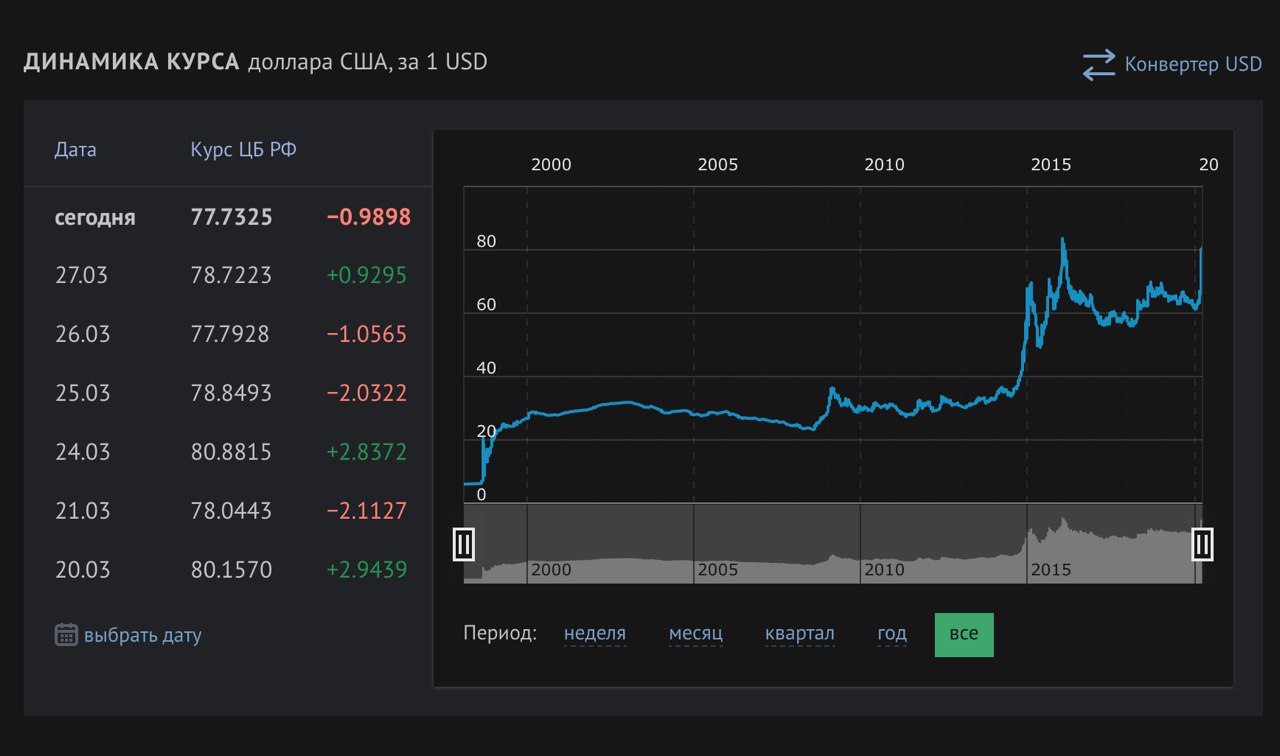Click the converter arrows icon
1280x756 pixels.
click(x=1099, y=65)
